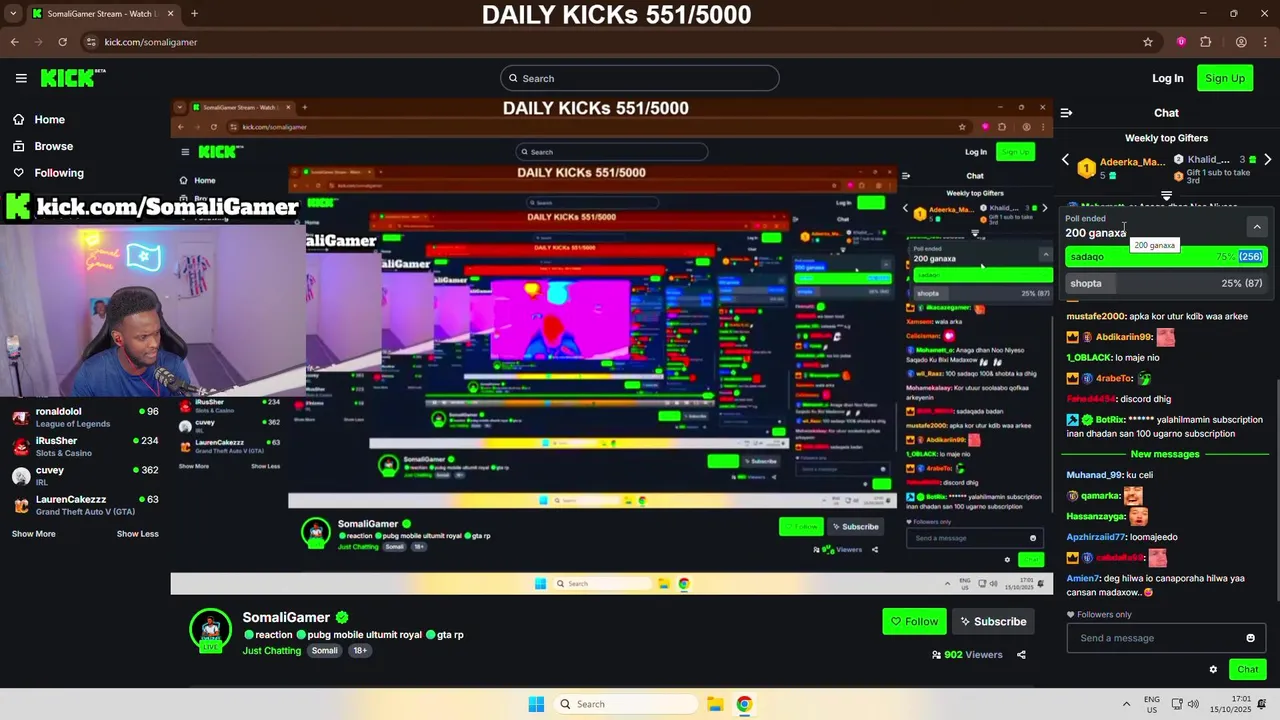
Task: Show previous weekly top gifters
Action: [1065, 160]
